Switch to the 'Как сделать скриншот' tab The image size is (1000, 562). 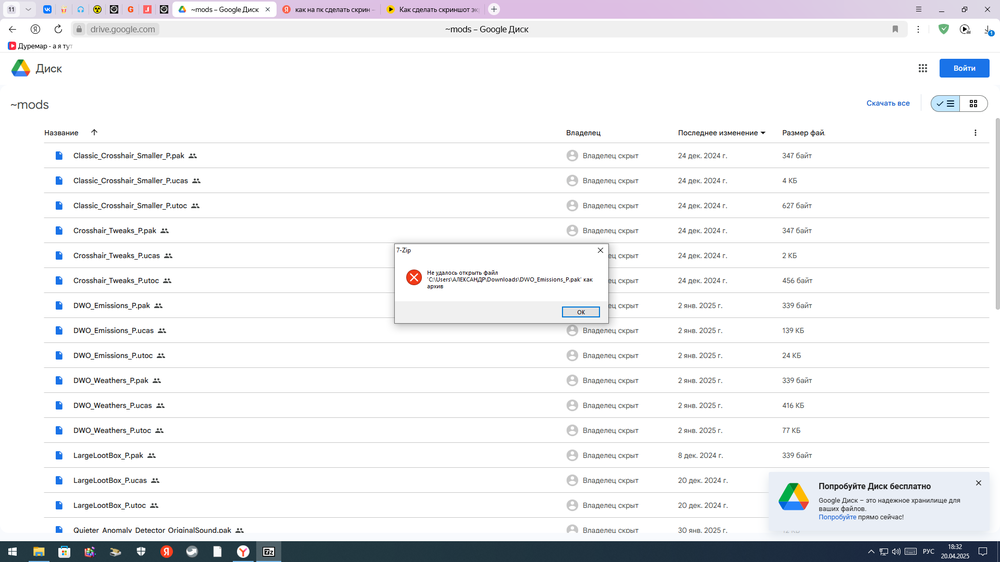[x=433, y=9]
